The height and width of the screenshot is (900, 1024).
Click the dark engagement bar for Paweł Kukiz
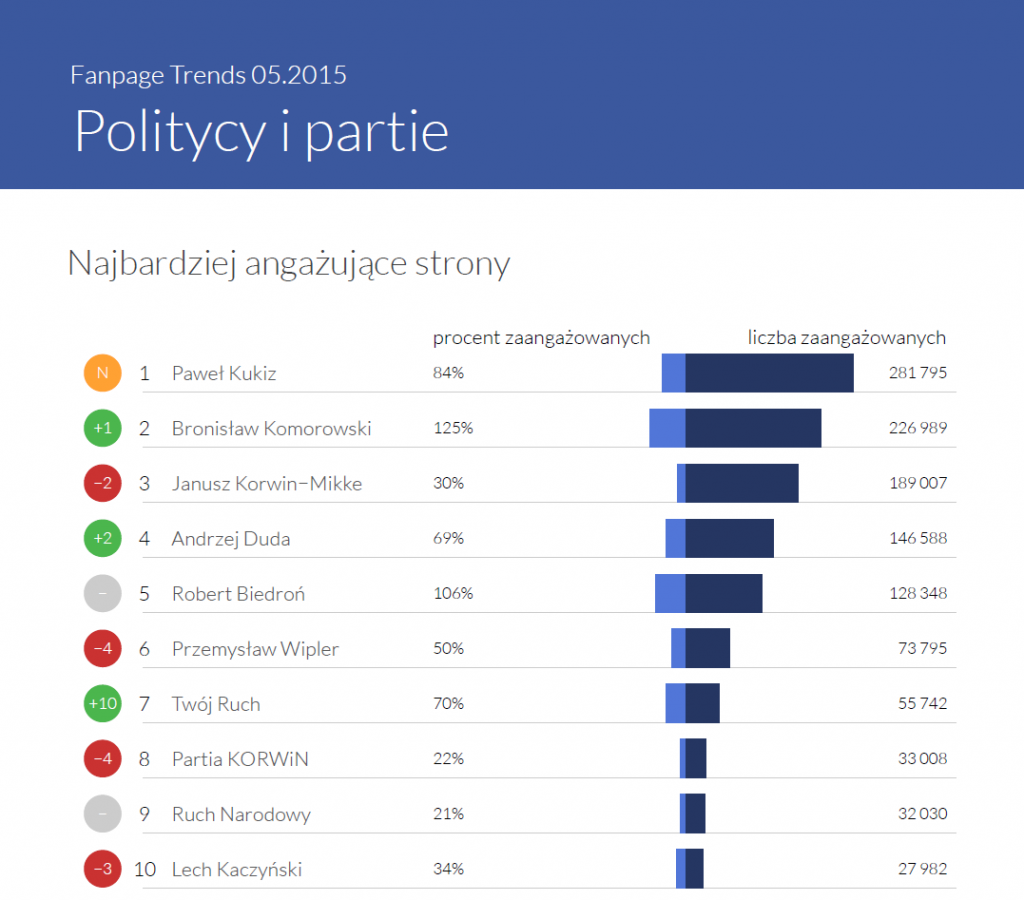[x=769, y=374]
